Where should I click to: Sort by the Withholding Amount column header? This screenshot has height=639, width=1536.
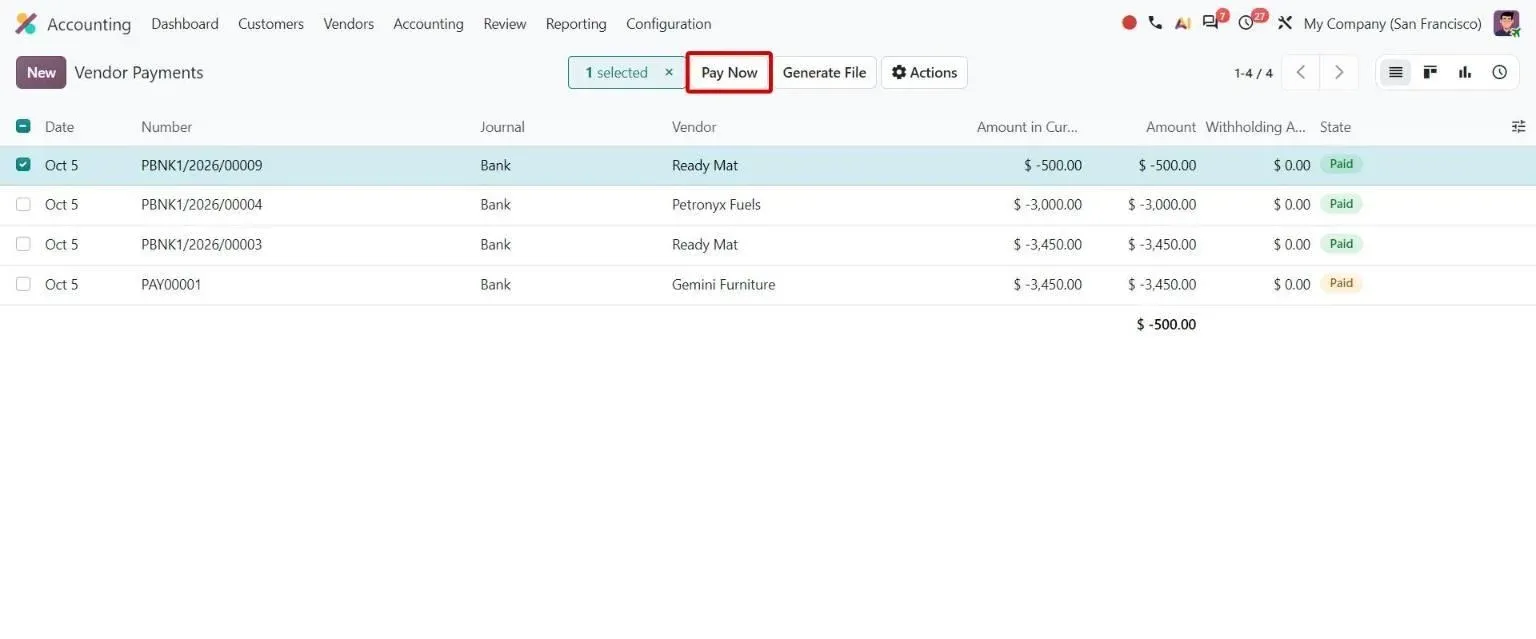[x=1256, y=127]
